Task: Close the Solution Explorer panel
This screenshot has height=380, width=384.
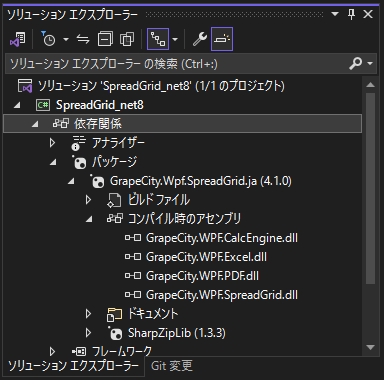Action: (368, 14)
